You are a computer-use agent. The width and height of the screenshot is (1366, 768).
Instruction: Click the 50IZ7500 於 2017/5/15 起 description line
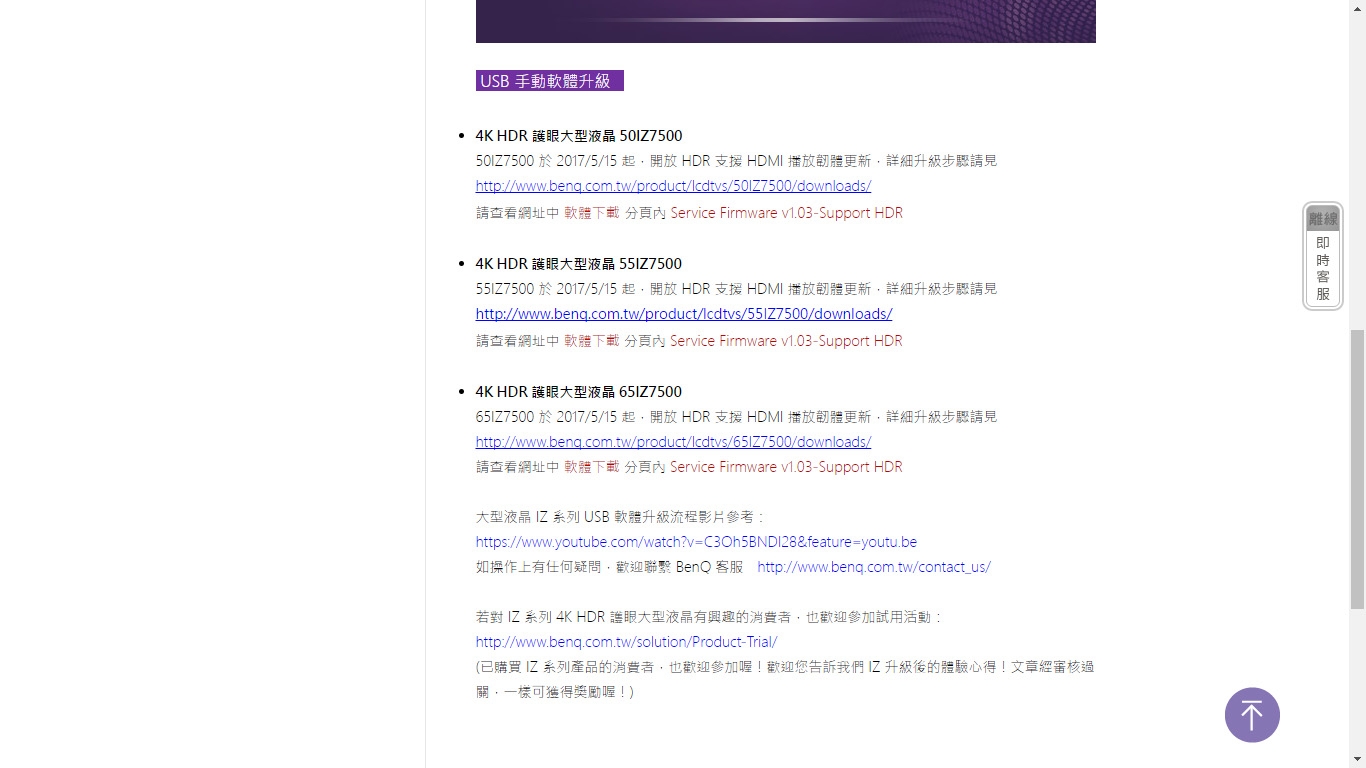[x=736, y=161]
